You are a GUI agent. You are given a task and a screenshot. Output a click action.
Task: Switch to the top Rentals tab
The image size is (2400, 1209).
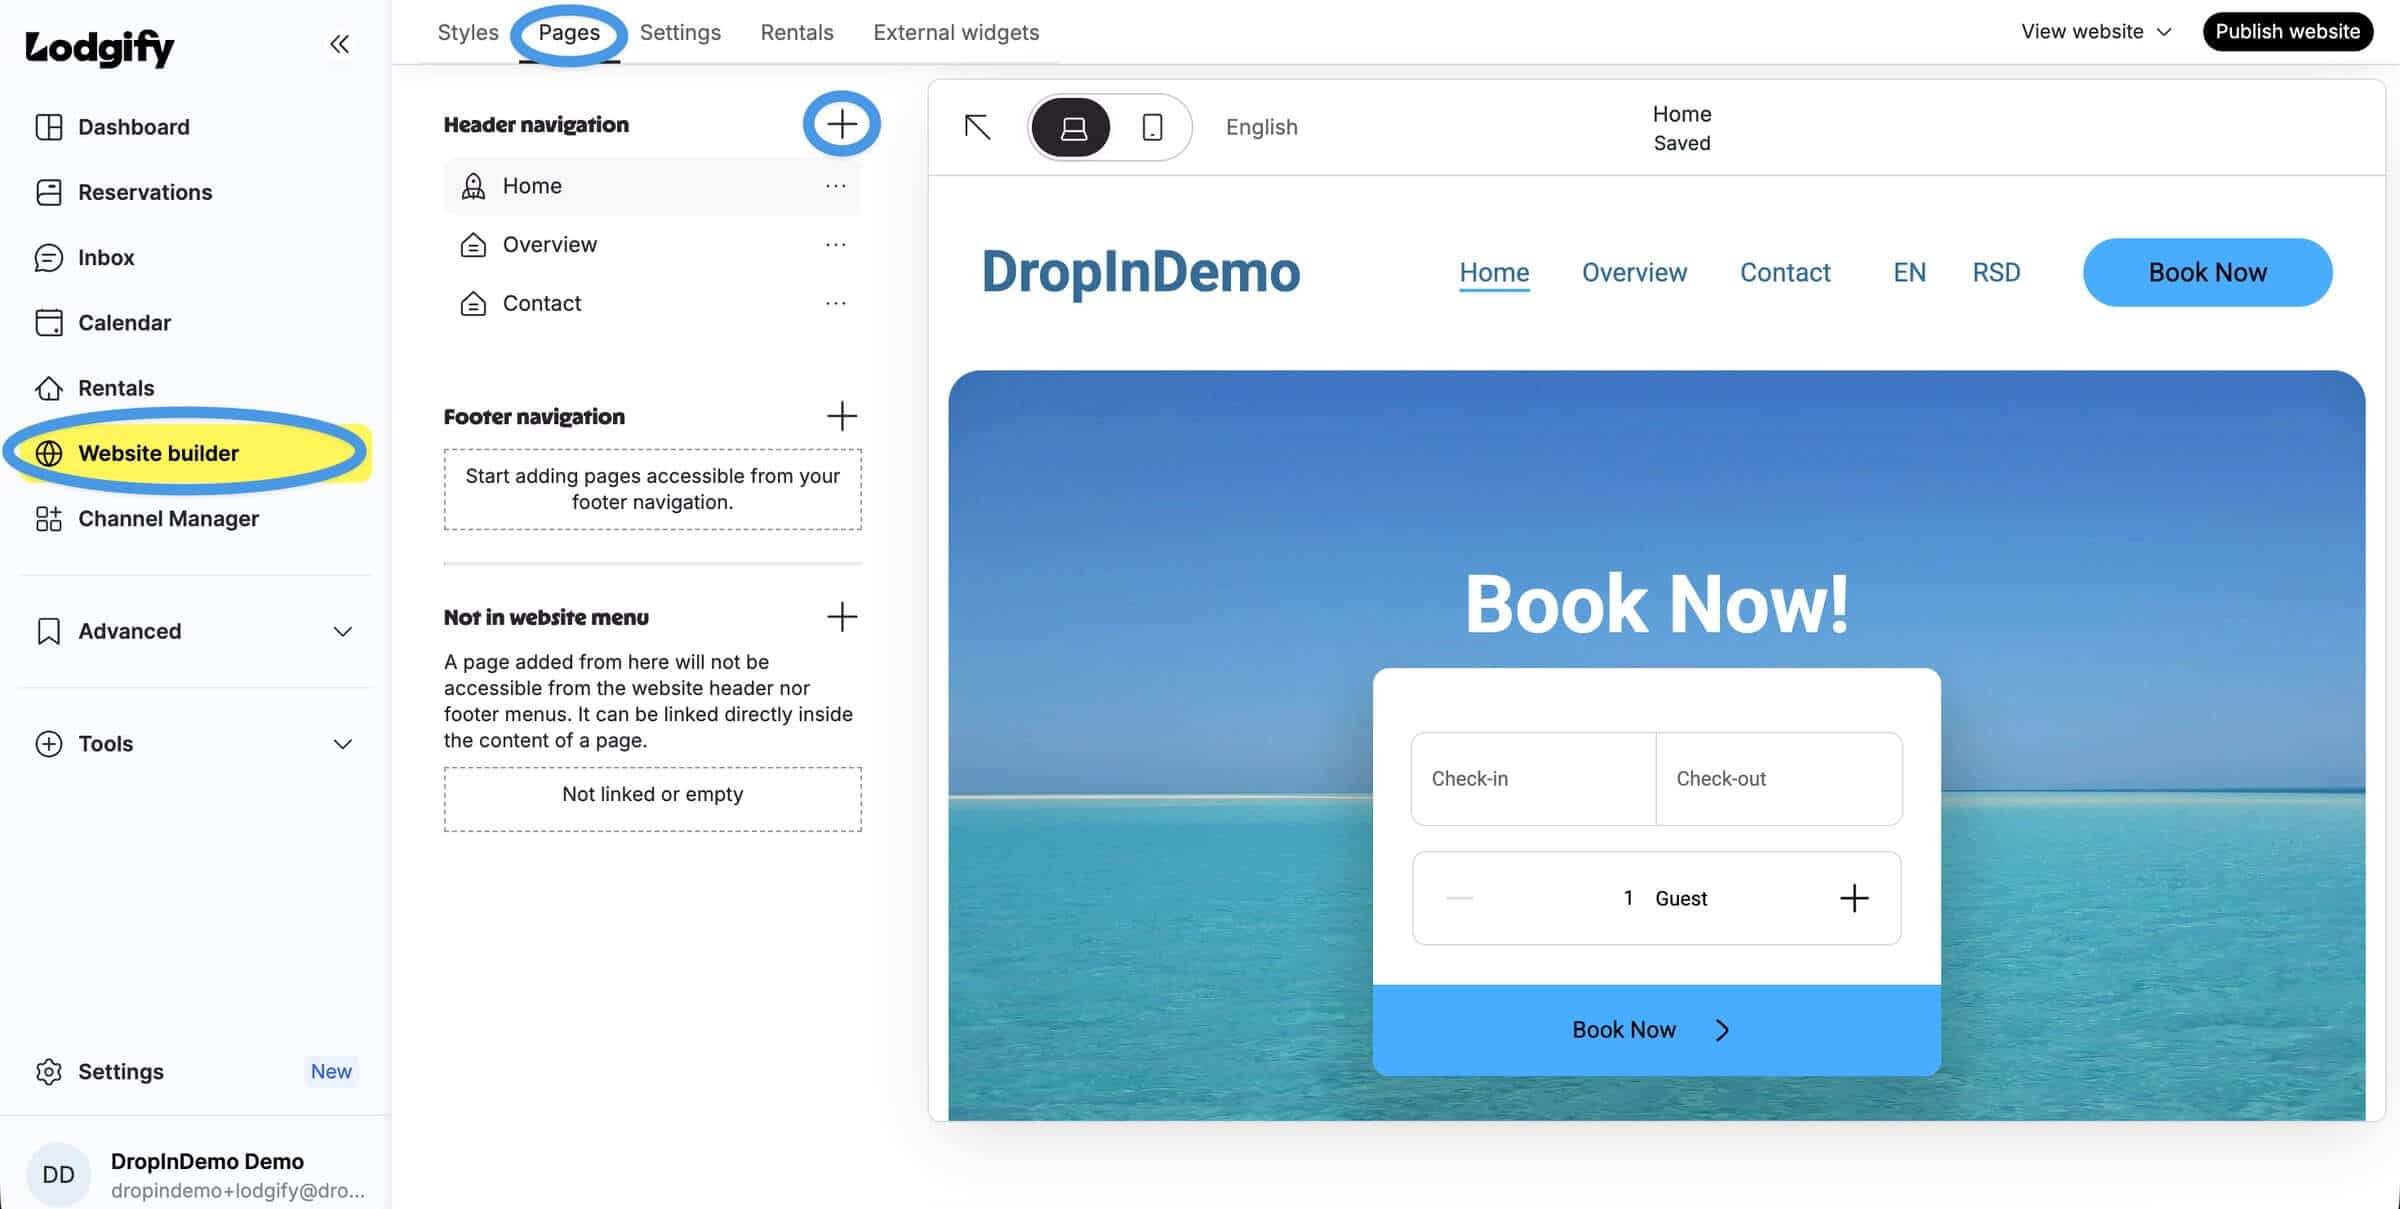(x=797, y=32)
